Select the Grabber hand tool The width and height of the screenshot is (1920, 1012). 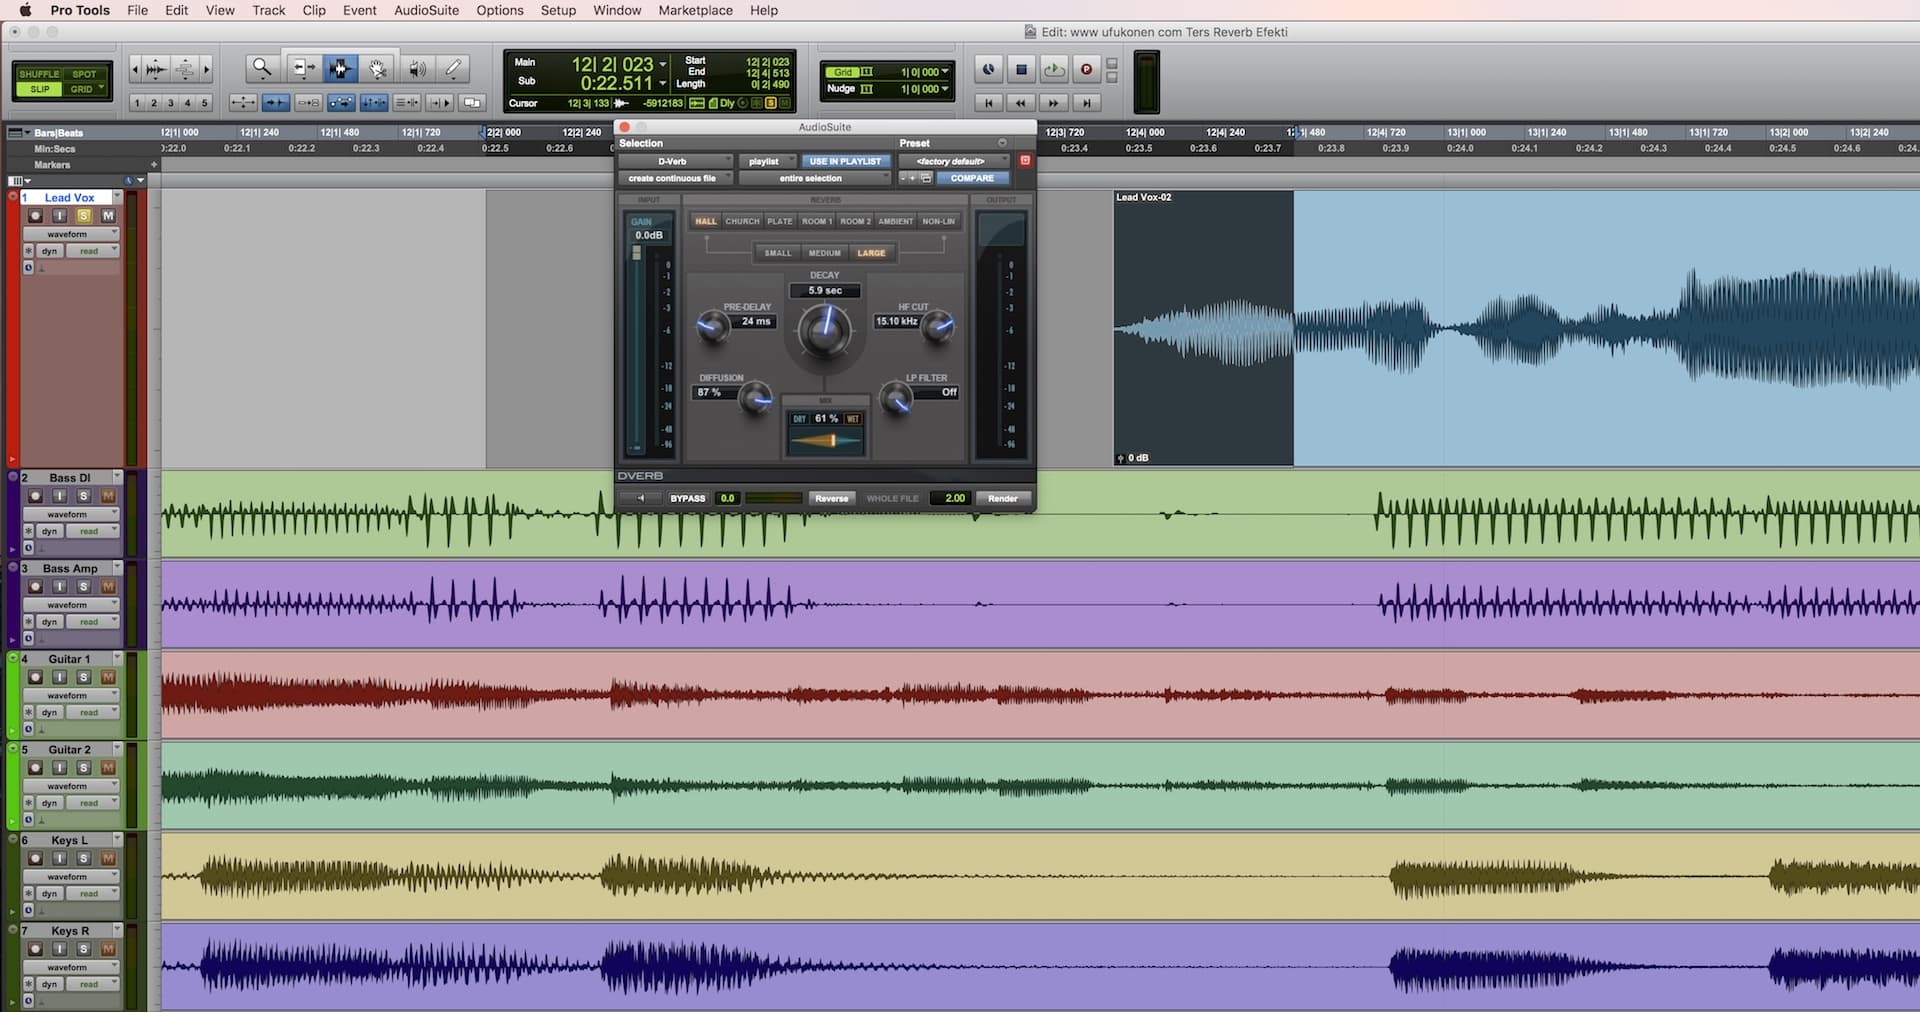click(x=378, y=68)
